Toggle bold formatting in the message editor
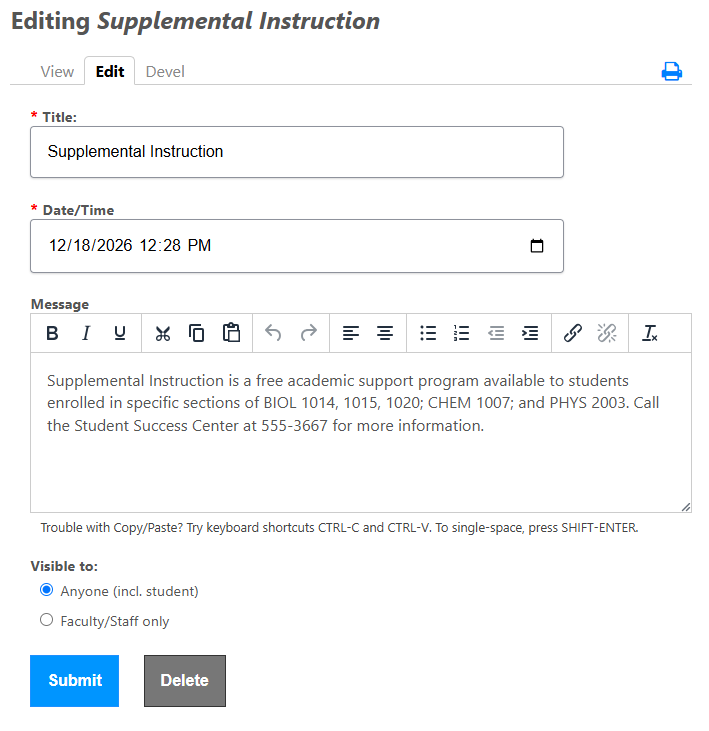Screen dimensions: 709x731 tap(52, 333)
